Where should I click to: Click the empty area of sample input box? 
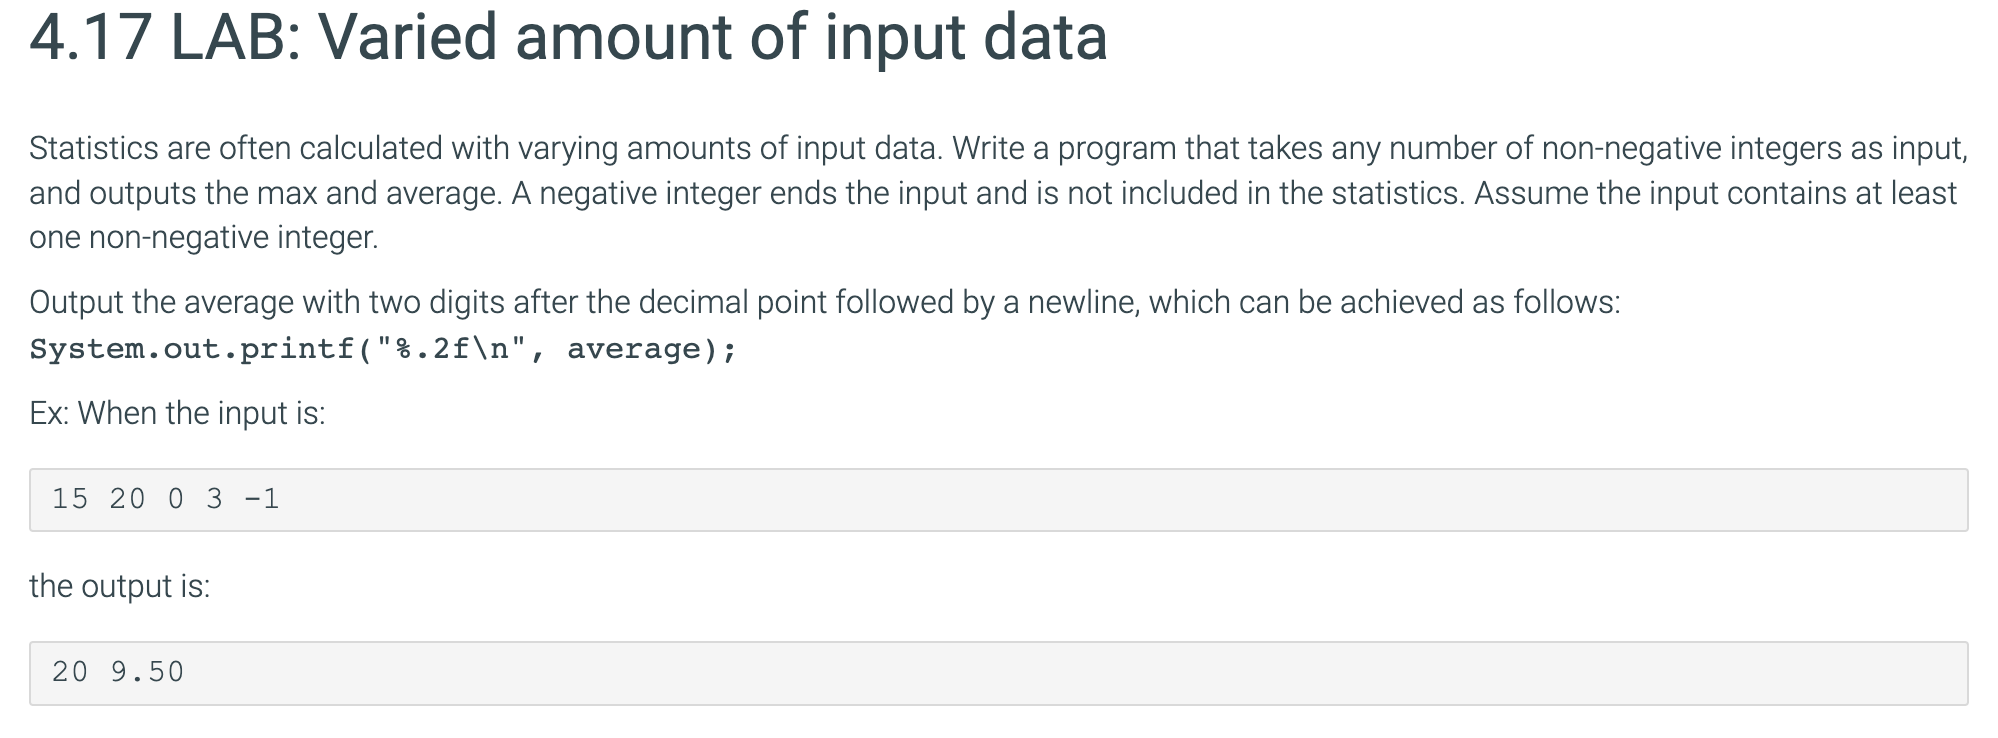[x=1120, y=500]
